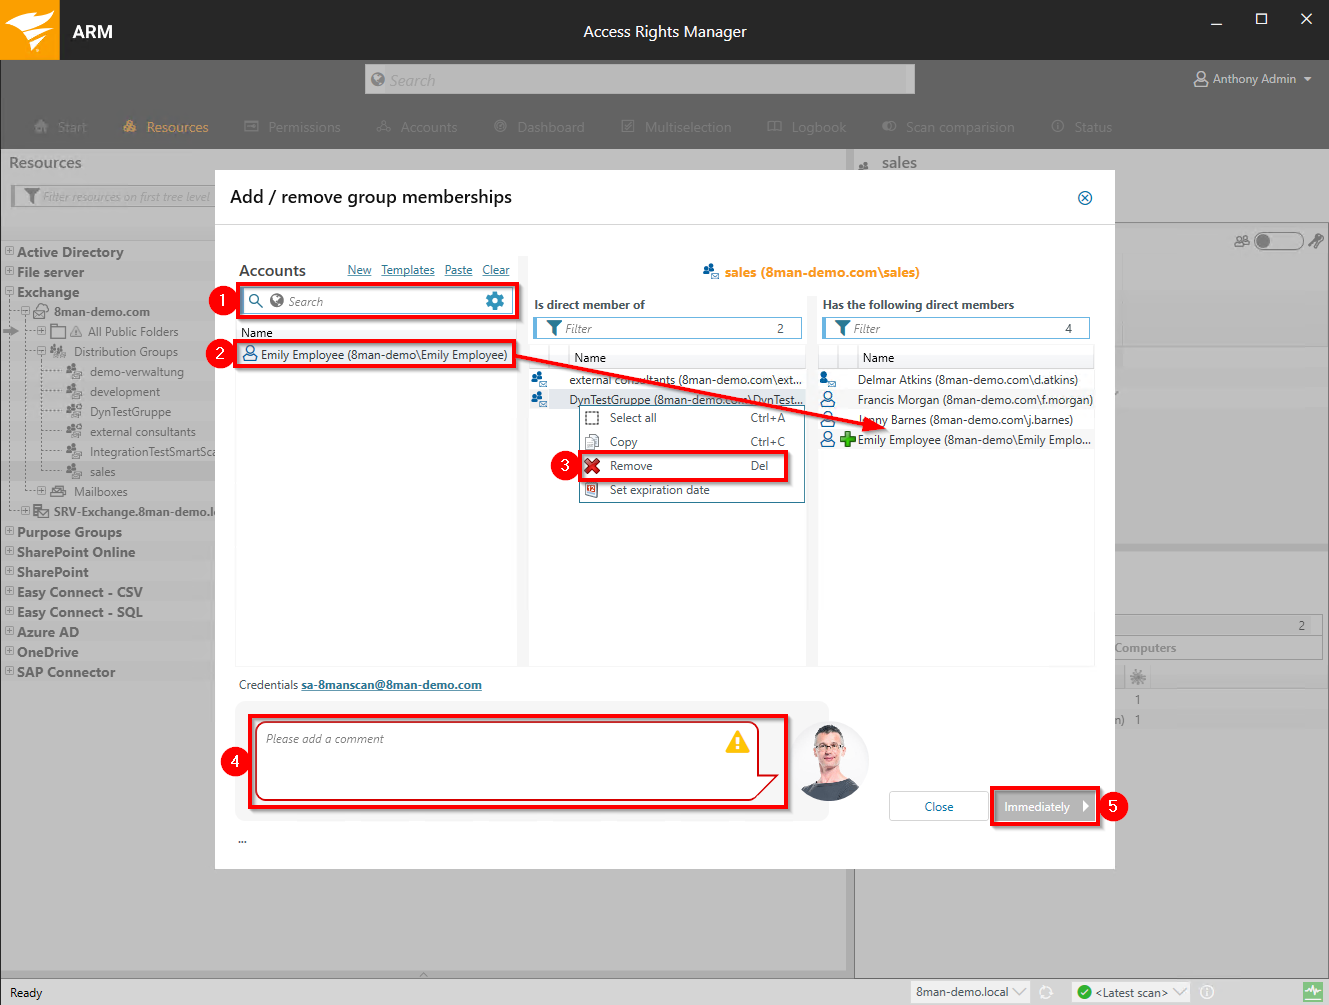Select 'Copy' in the context menu

tap(623, 442)
